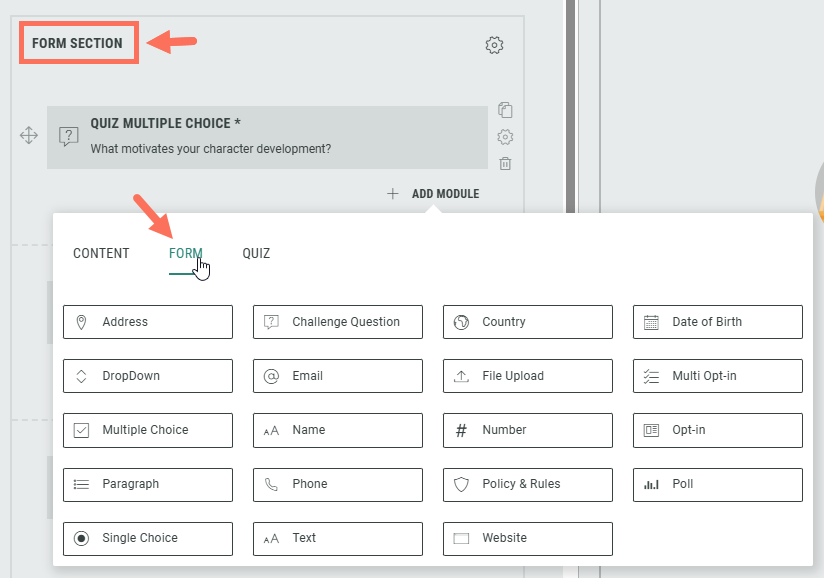Duplicate the Quiz Multiple Choice module
Viewport: 824px width, 578px height.
(505, 110)
